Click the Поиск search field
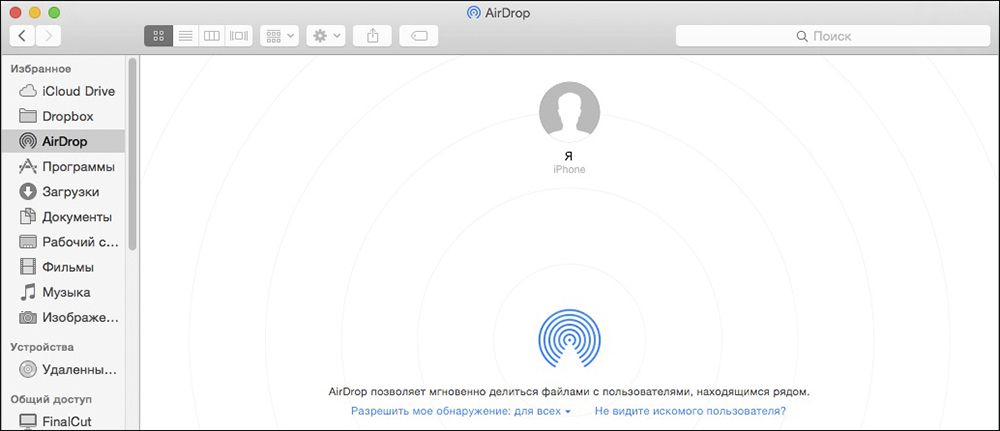Viewport: 1000px width, 431px height. coord(833,36)
